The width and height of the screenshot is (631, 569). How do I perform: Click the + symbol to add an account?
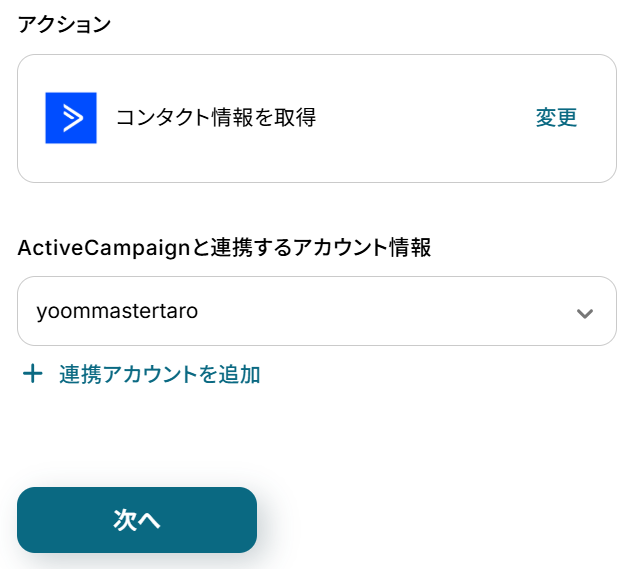pos(33,374)
